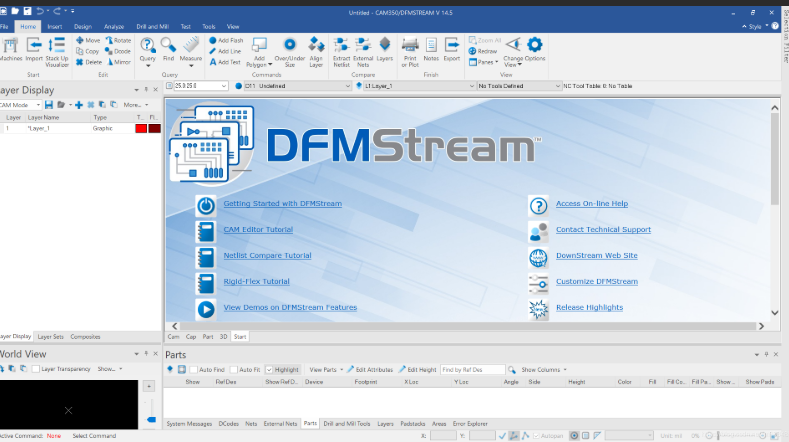Open the Analyze ribbon tab
The height and width of the screenshot is (442, 789).
(x=114, y=27)
